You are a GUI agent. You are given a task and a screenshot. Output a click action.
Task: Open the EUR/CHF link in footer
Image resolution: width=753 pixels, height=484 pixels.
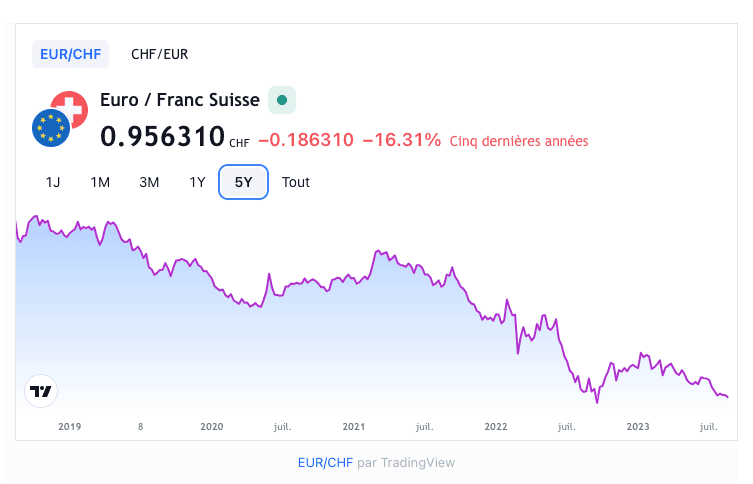pyautogui.click(x=325, y=463)
